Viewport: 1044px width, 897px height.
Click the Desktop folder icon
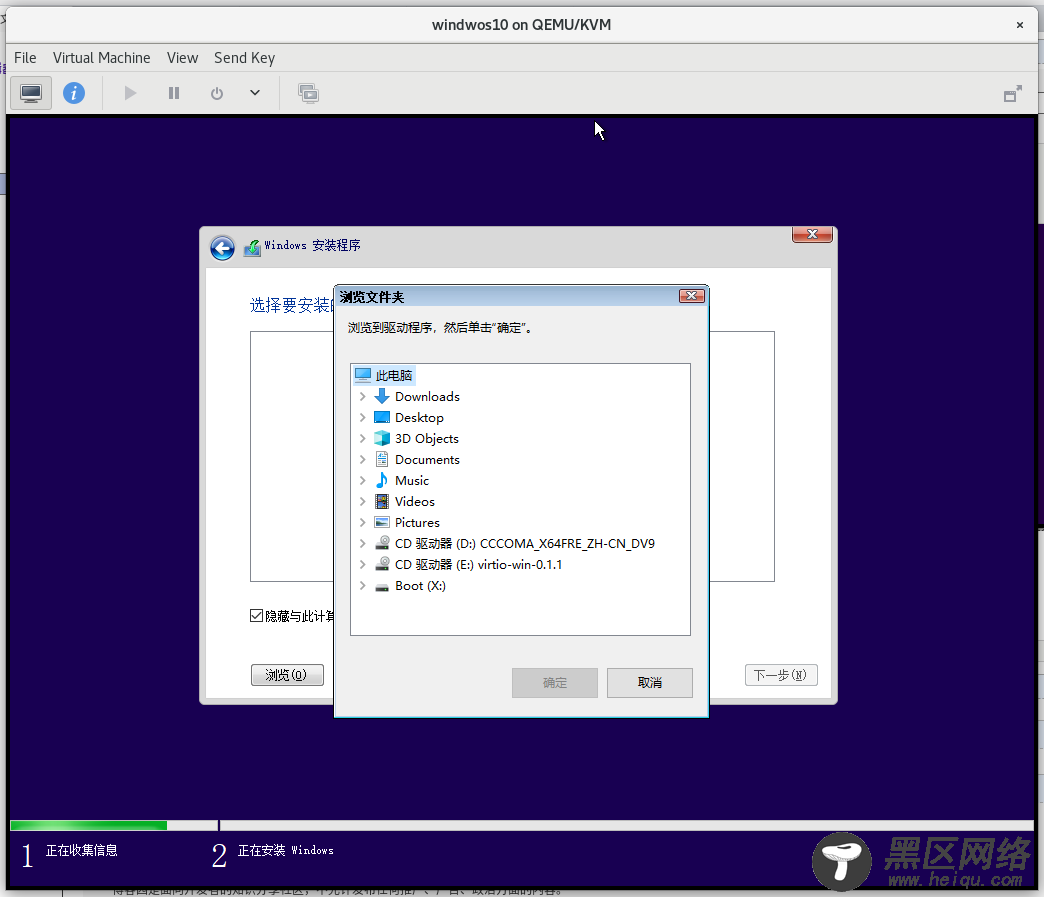[x=382, y=418]
